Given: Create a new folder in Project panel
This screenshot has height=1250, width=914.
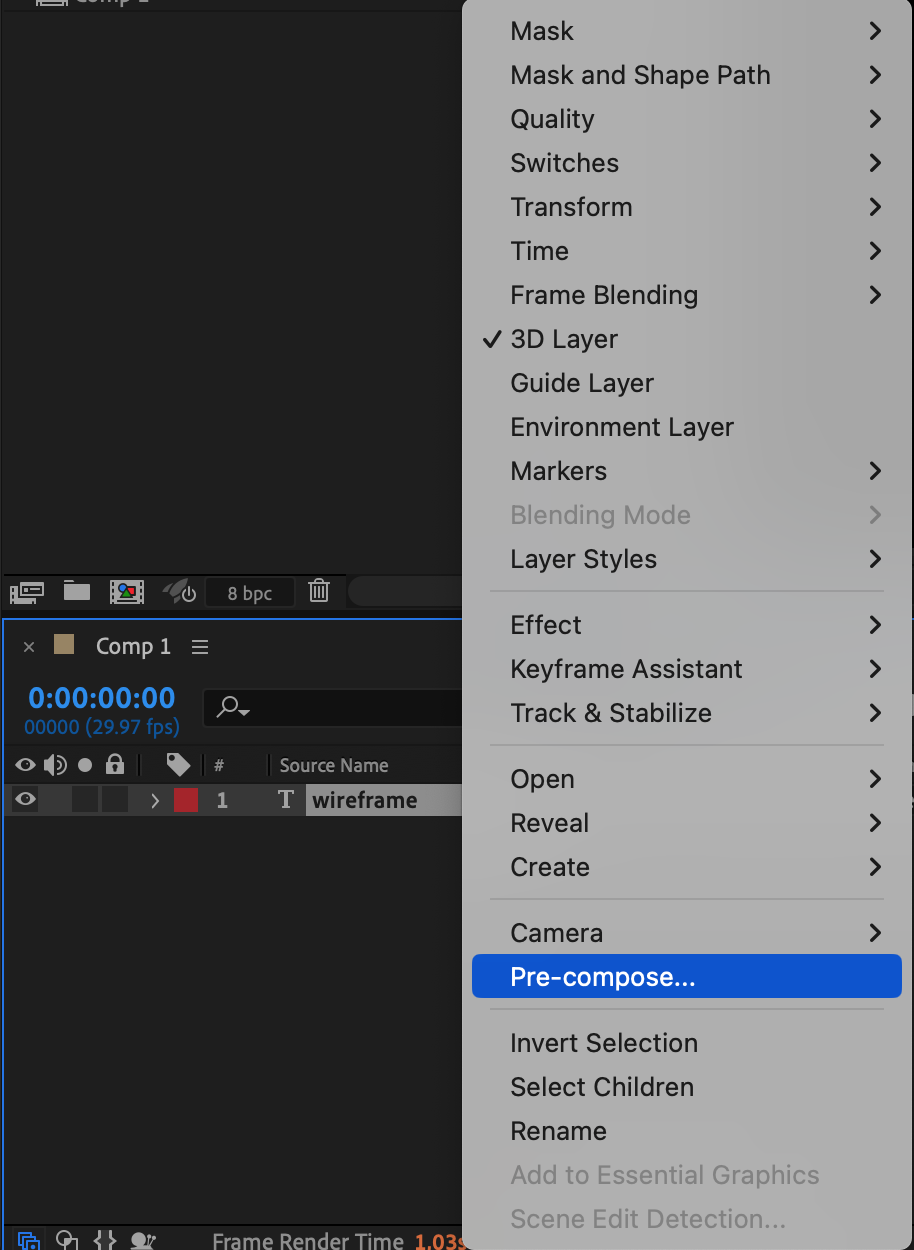Looking at the screenshot, I should [x=77, y=591].
